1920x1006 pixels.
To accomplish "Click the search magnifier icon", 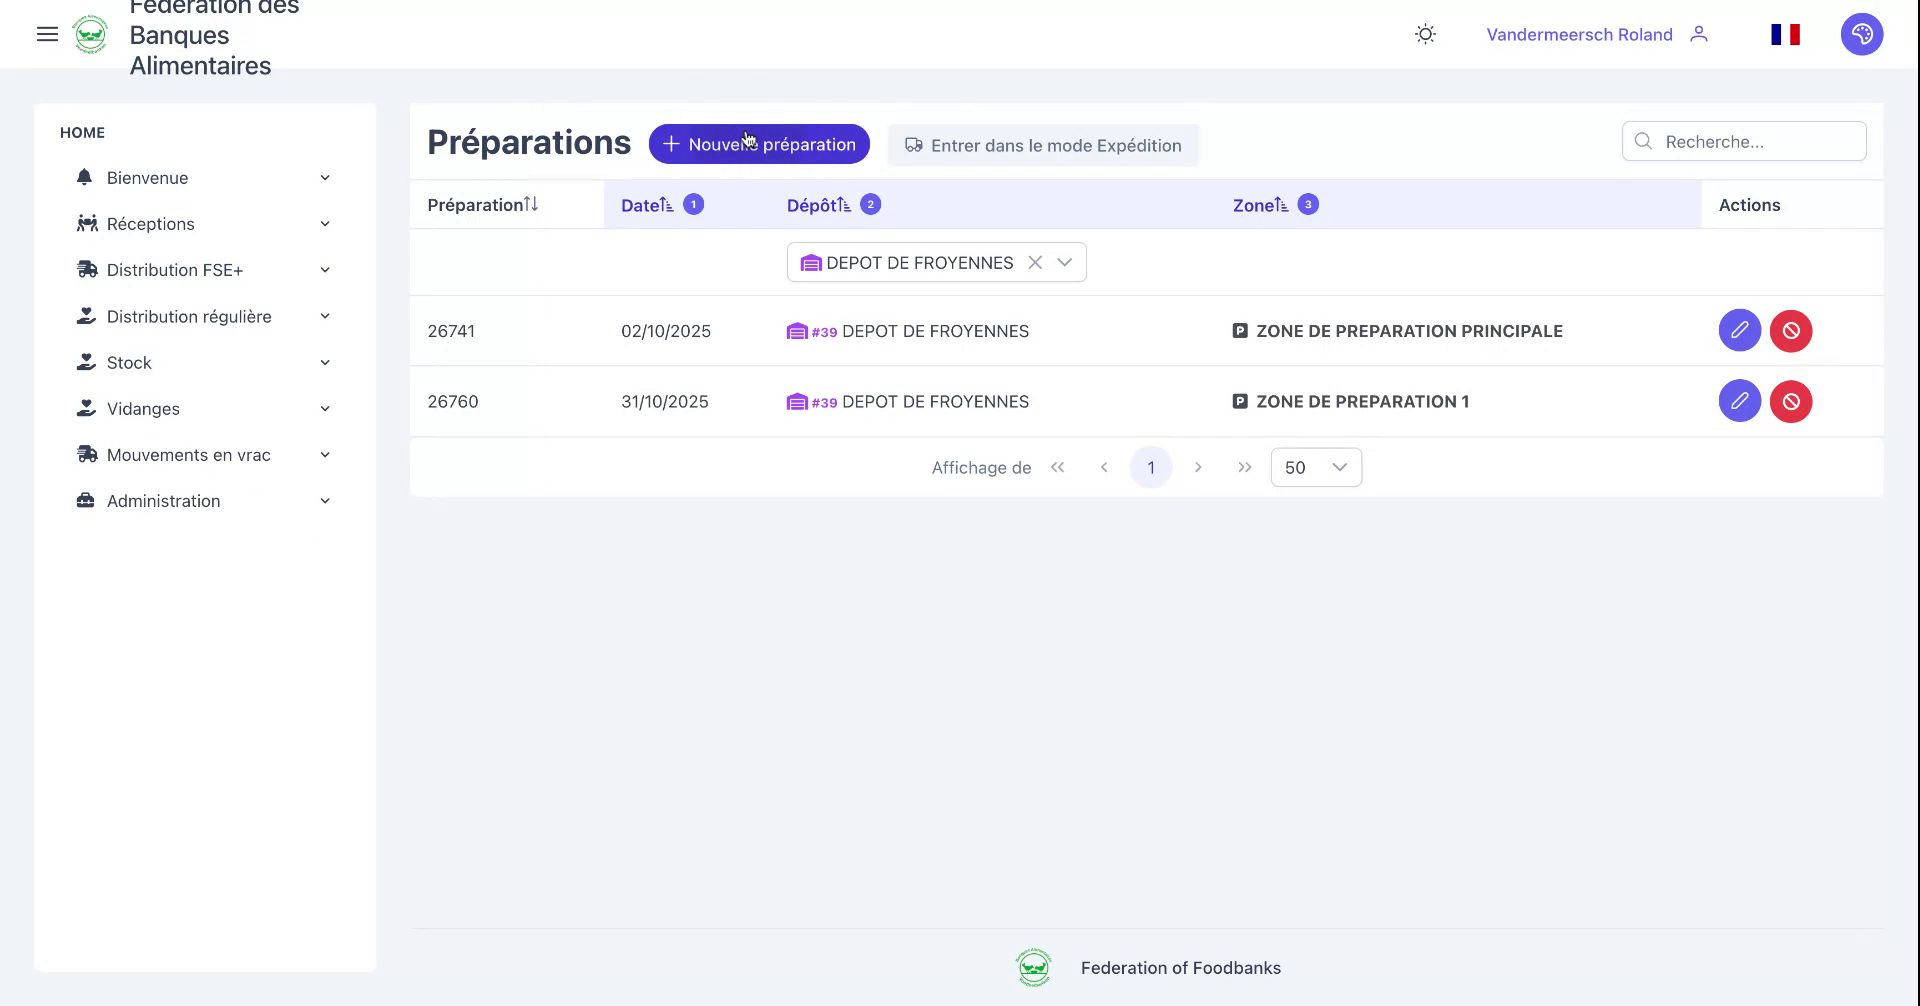I will tap(1643, 141).
